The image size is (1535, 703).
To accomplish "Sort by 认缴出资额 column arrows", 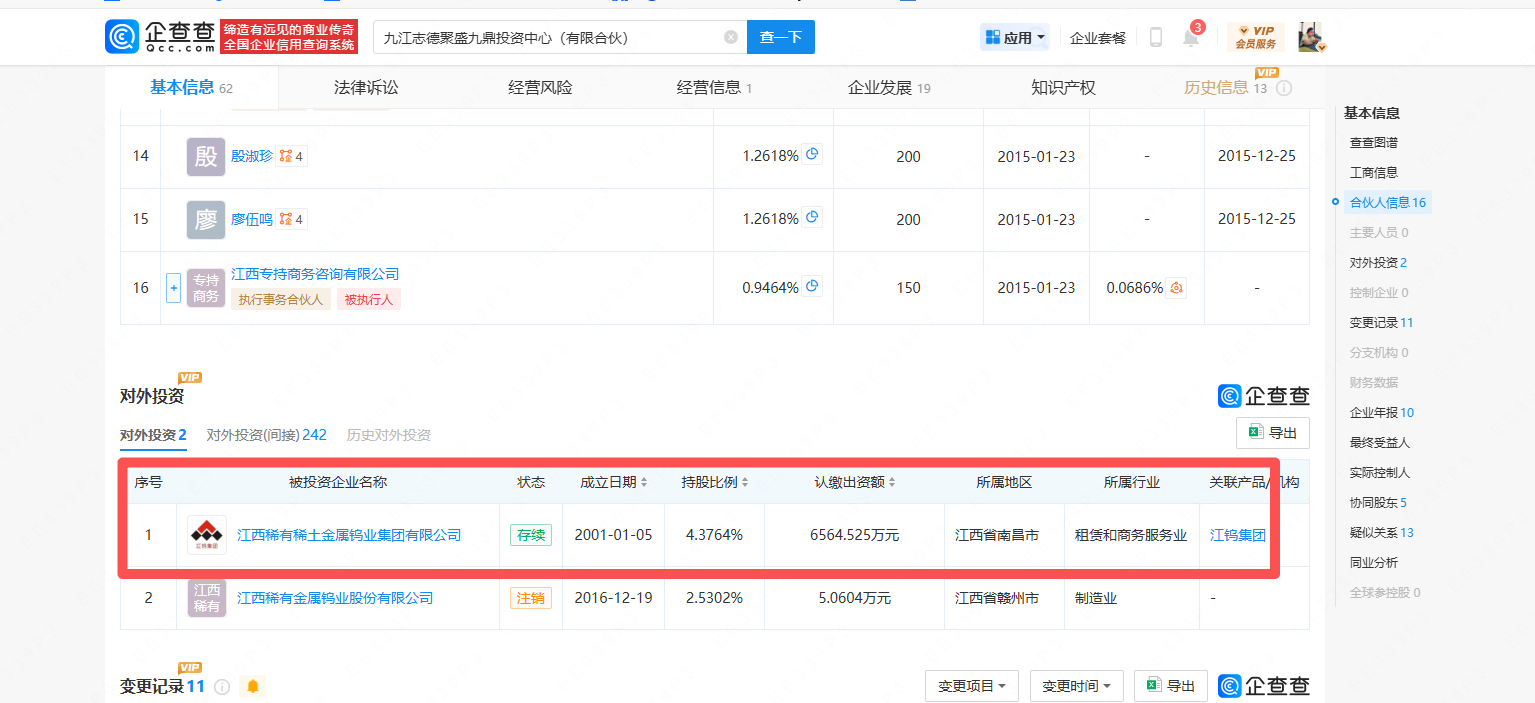I will tap(892, 482).
